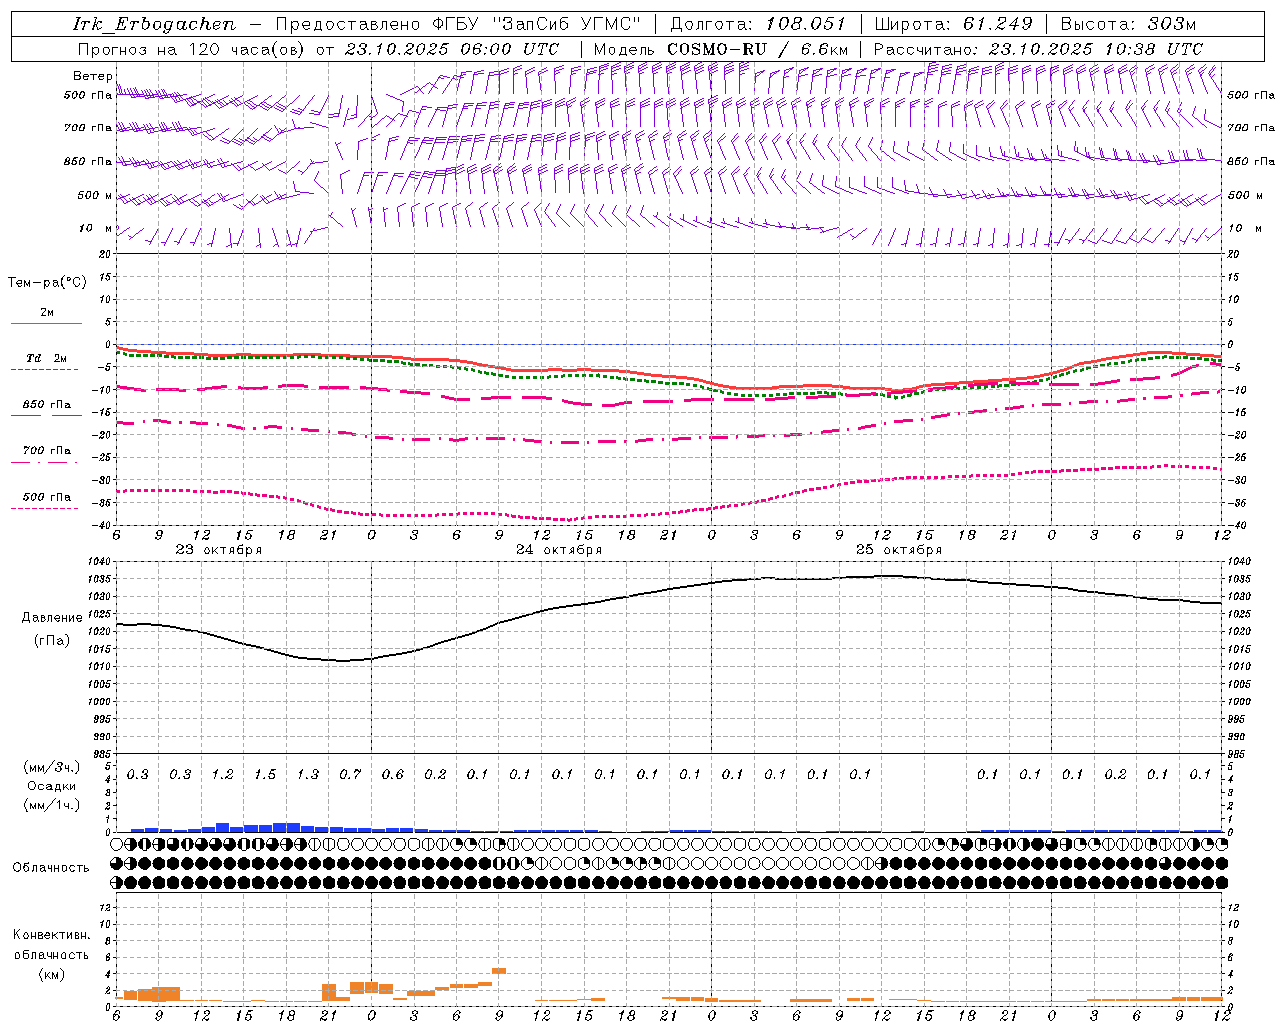This screenshot has height=1024, width=1280.
Task: Click 'Рассчитано: 23.10.2025 10:38 UTC' timestamp
Action: click(1038, 49)
